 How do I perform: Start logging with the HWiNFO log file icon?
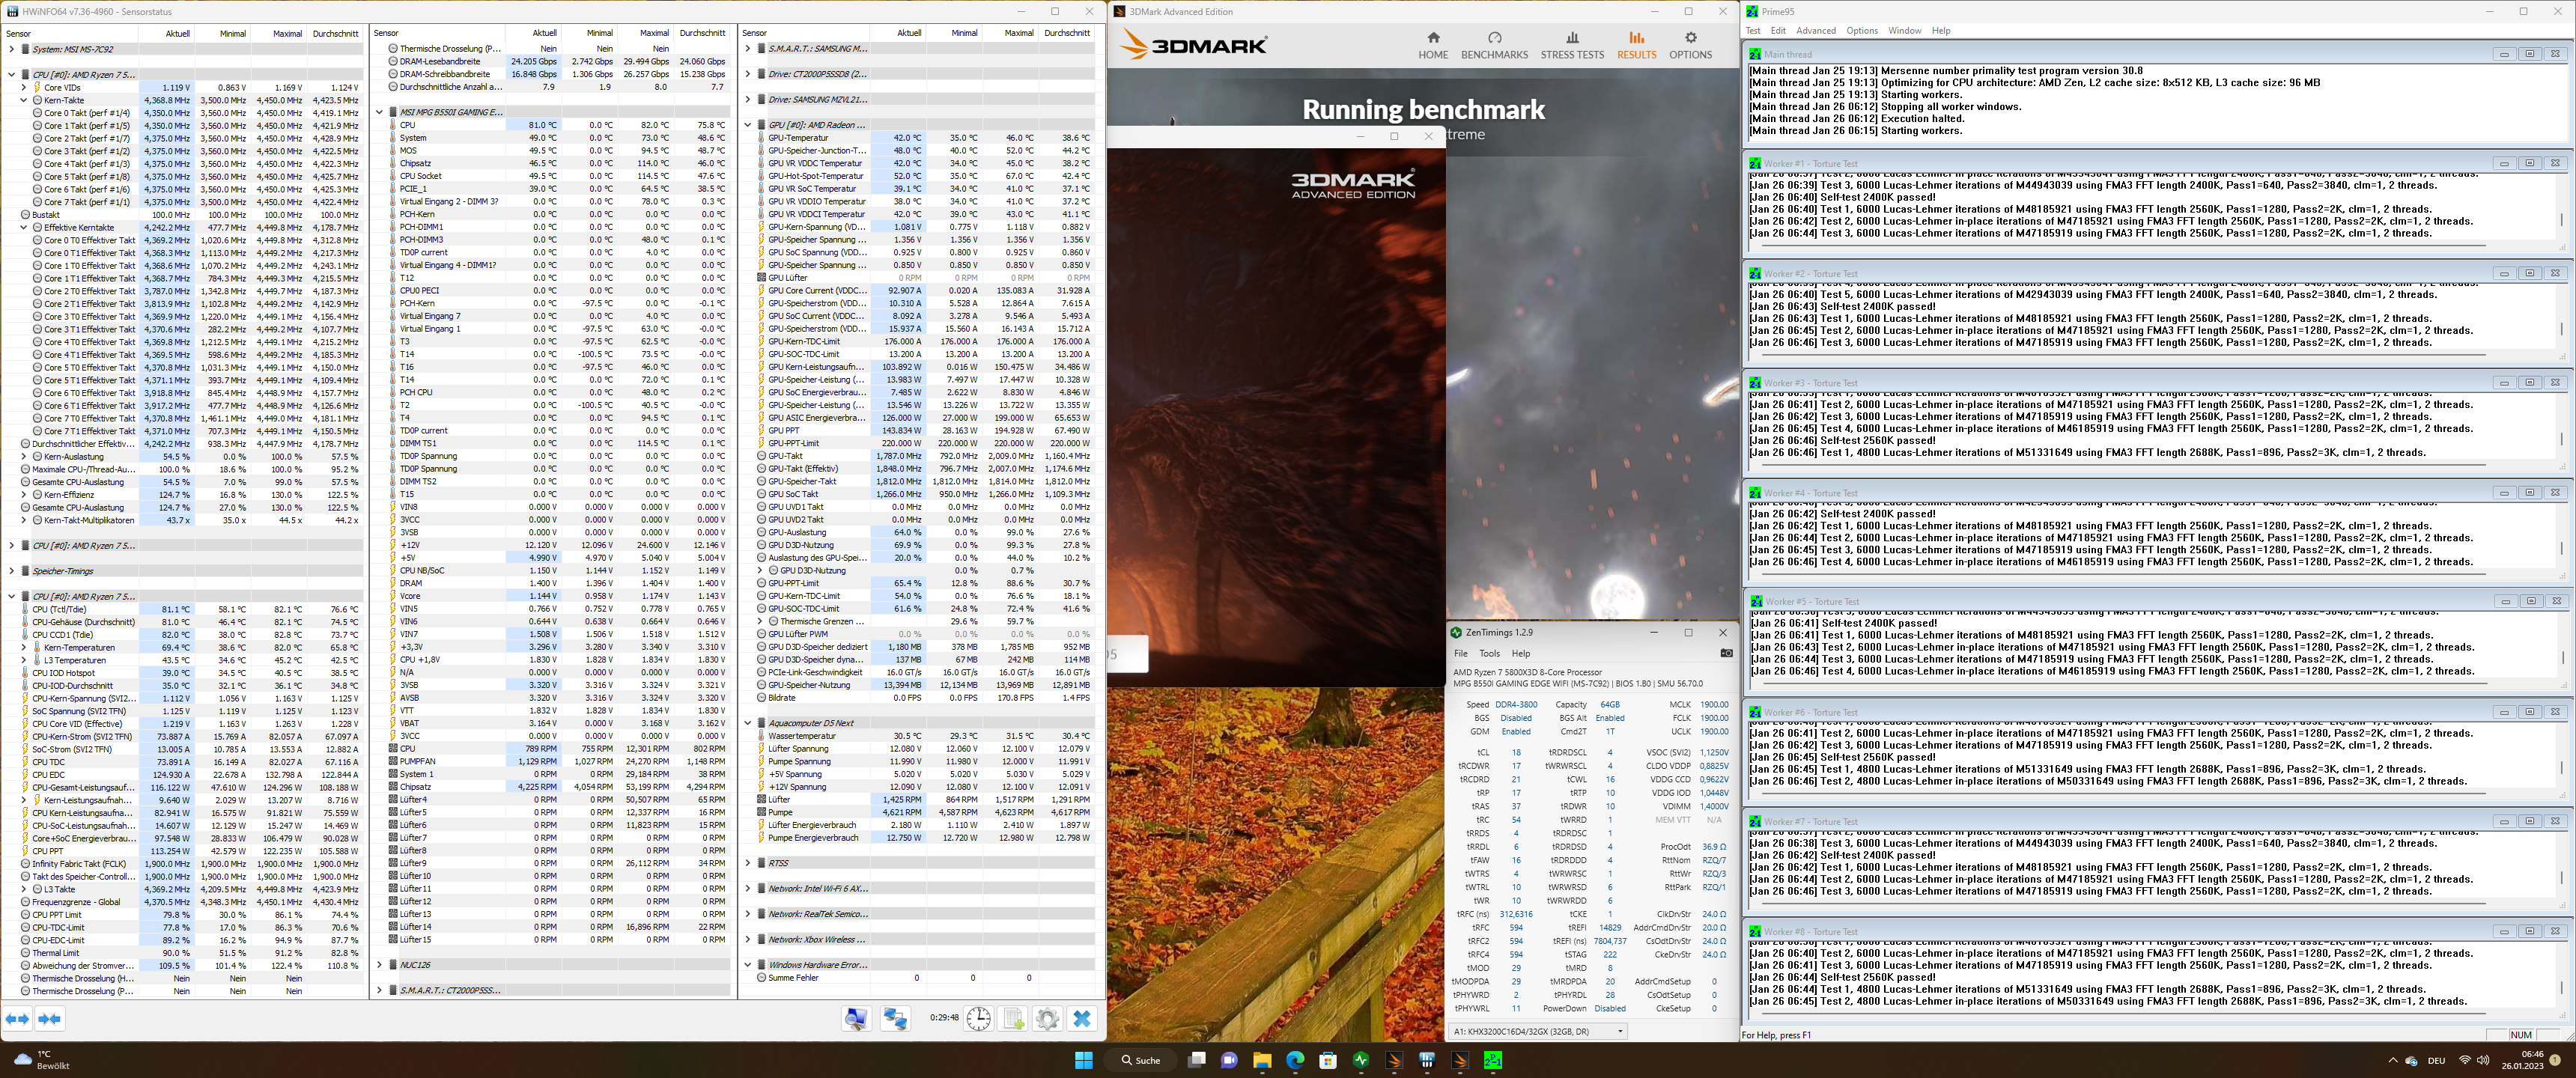coord(1013,1019)
